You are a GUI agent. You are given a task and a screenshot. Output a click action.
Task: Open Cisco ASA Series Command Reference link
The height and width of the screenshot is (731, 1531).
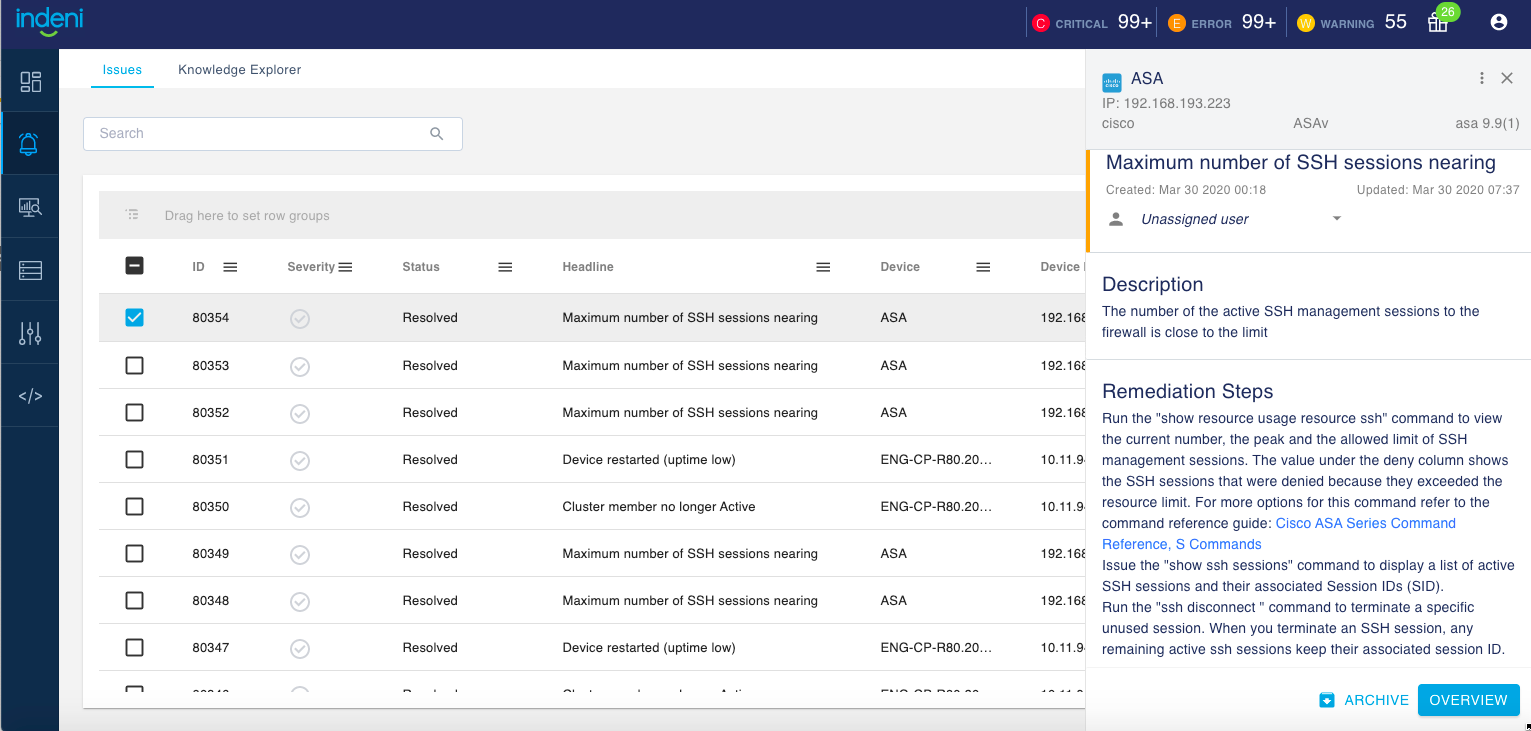[x=1365, y=524]
